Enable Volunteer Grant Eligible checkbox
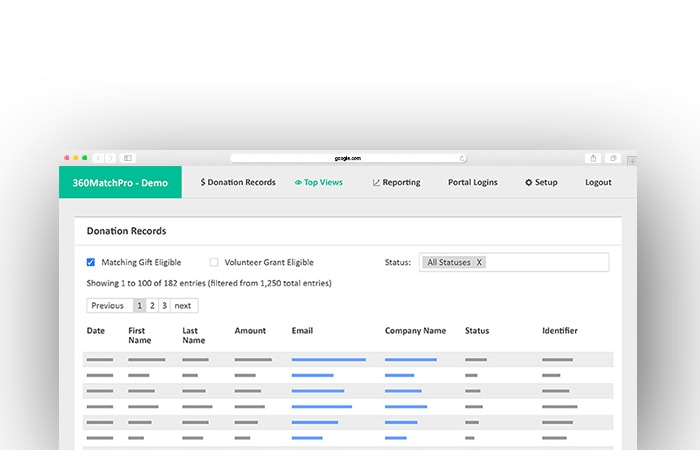The height and width of the screenshot is (450, 700). click(x=214, y=262)
